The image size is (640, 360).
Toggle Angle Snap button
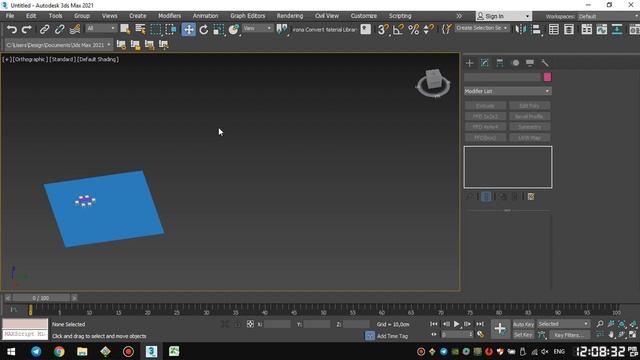coord(398,29)
